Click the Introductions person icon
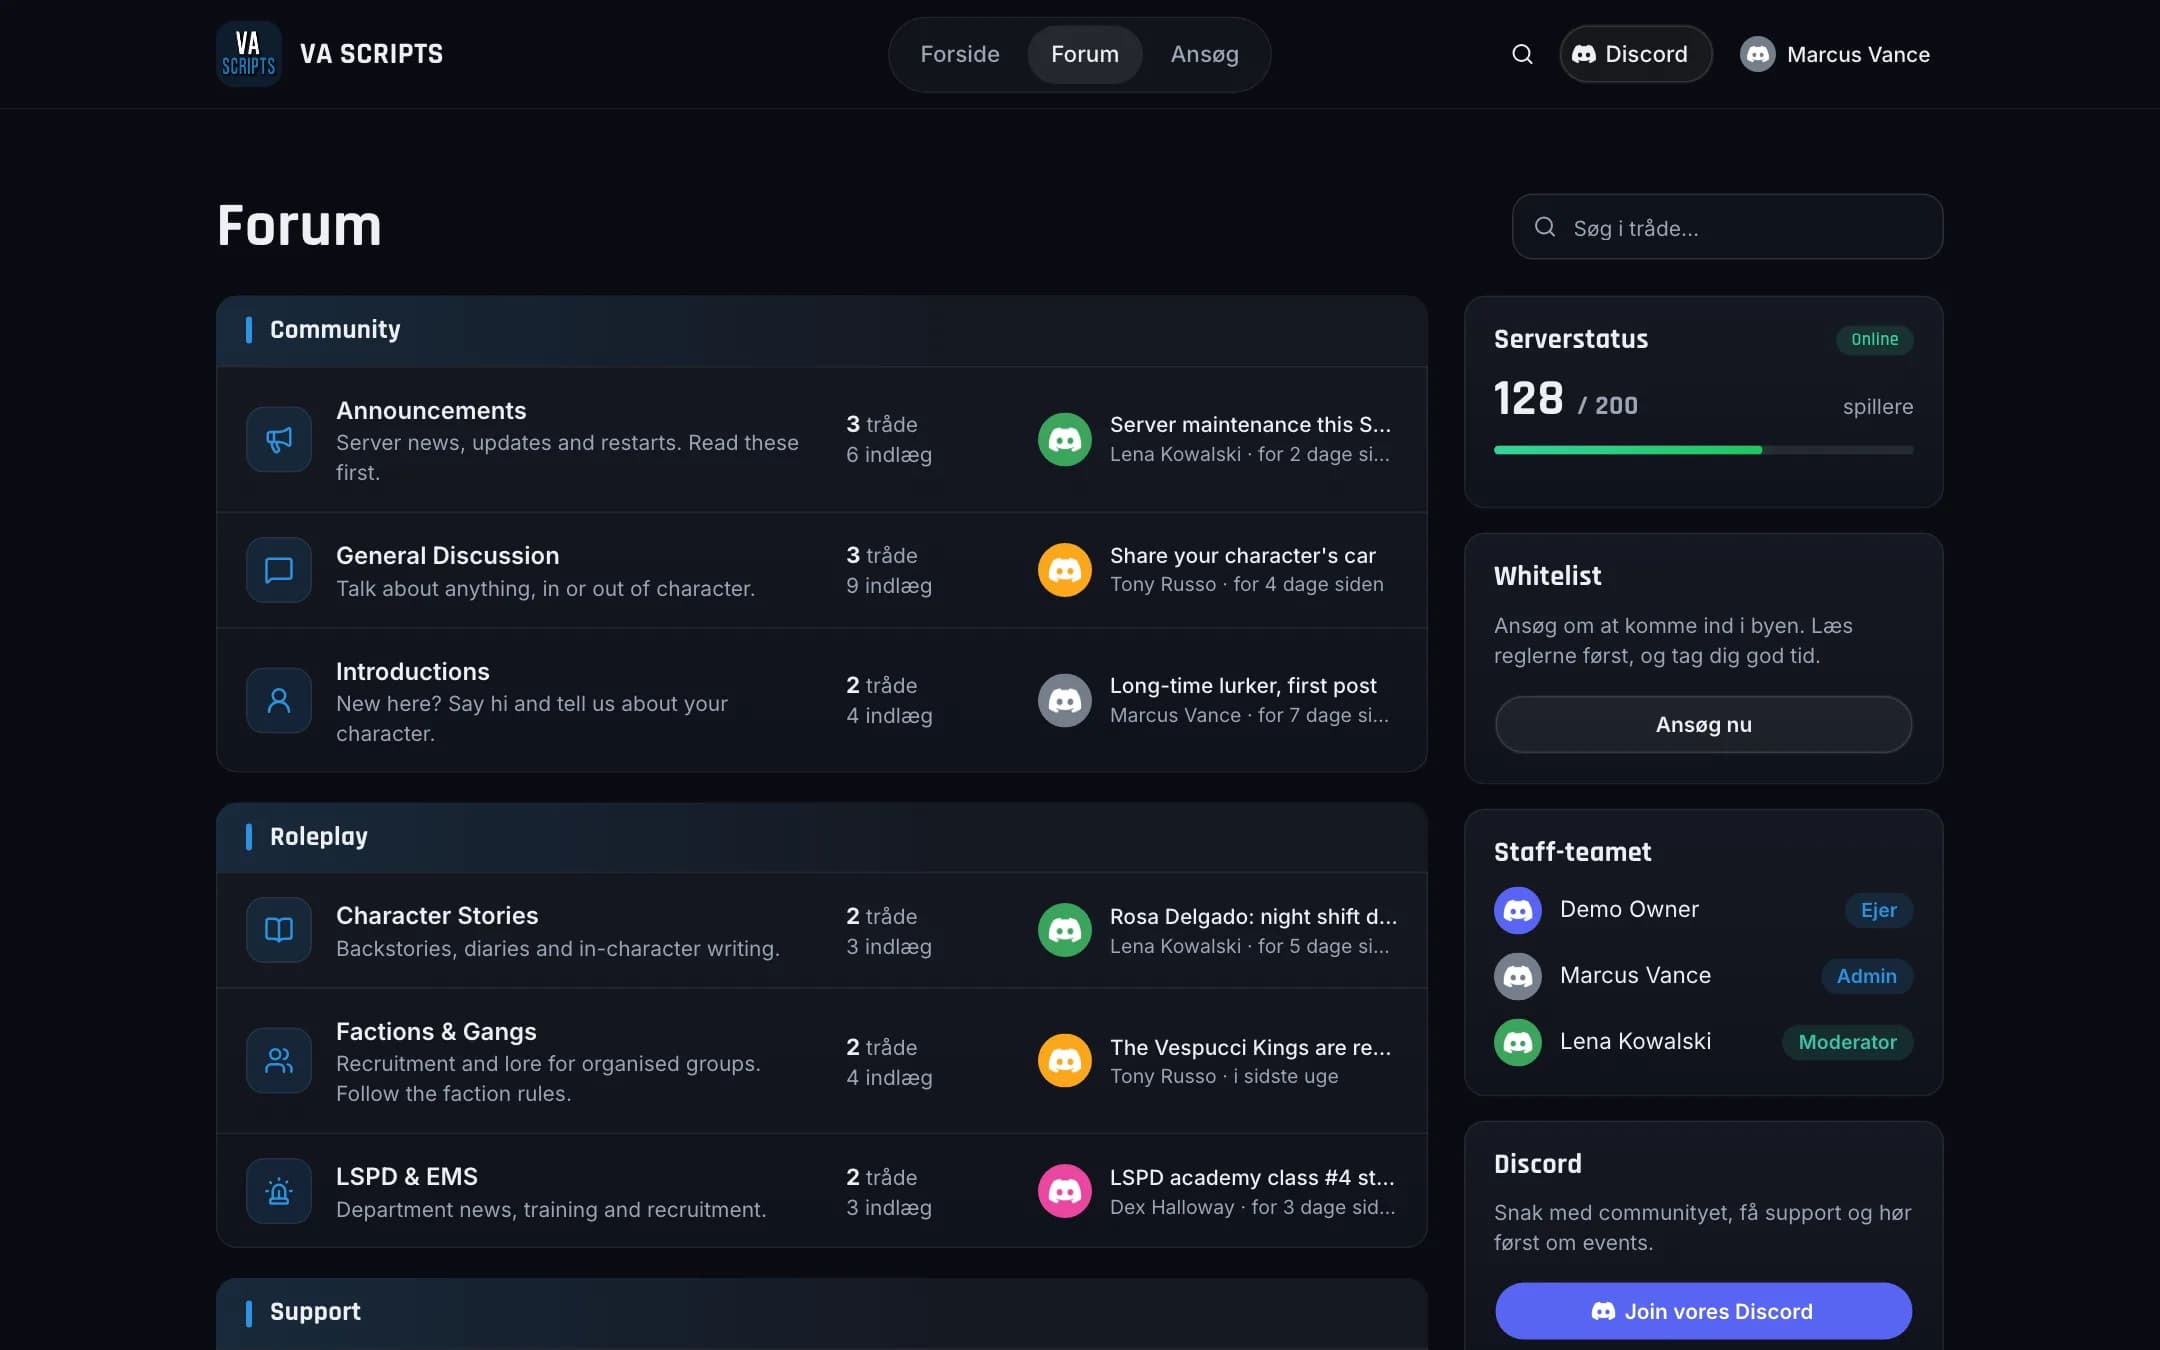 pyautogui.click(x=279, y=700)
